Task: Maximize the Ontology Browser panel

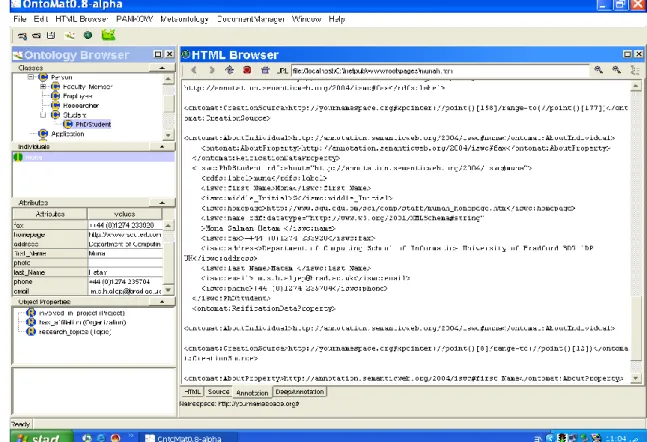Action: [x=158, y=54]
